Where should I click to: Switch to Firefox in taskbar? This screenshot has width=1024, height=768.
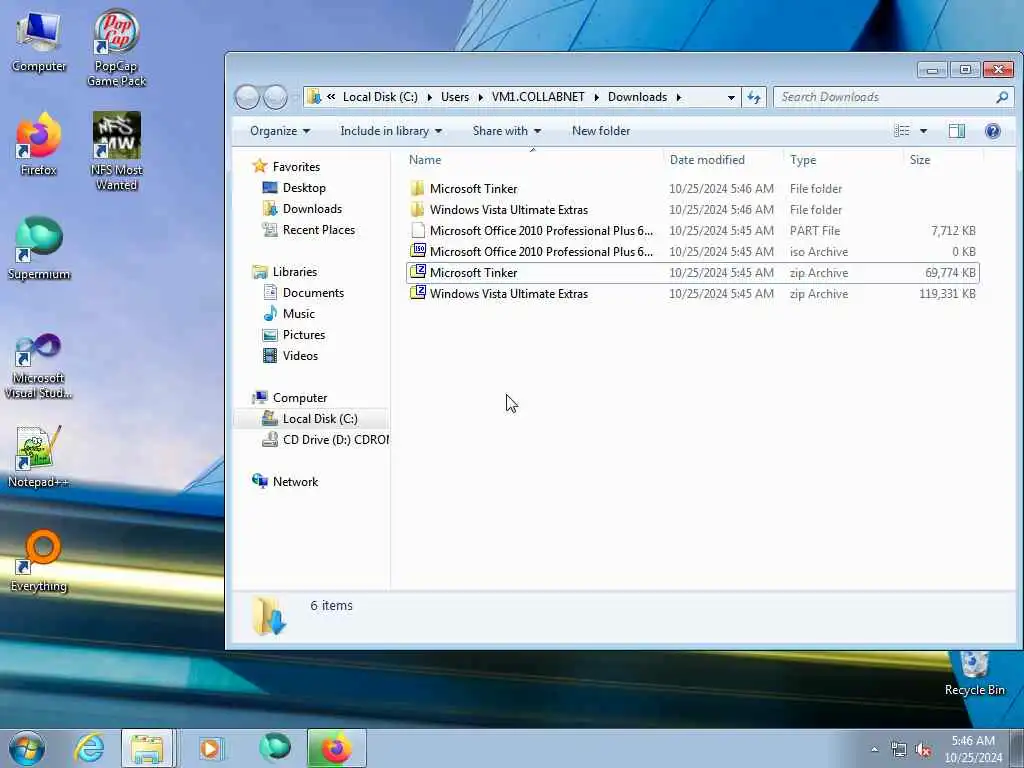336,748
